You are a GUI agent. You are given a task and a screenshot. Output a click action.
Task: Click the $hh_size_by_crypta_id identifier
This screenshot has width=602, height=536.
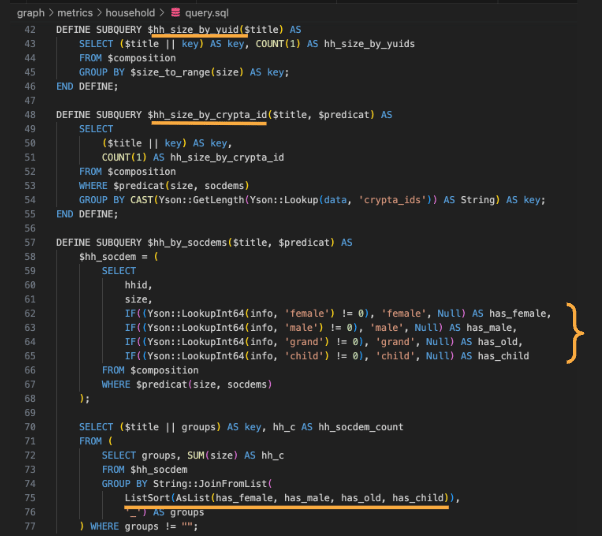click(x=207, y=115)
